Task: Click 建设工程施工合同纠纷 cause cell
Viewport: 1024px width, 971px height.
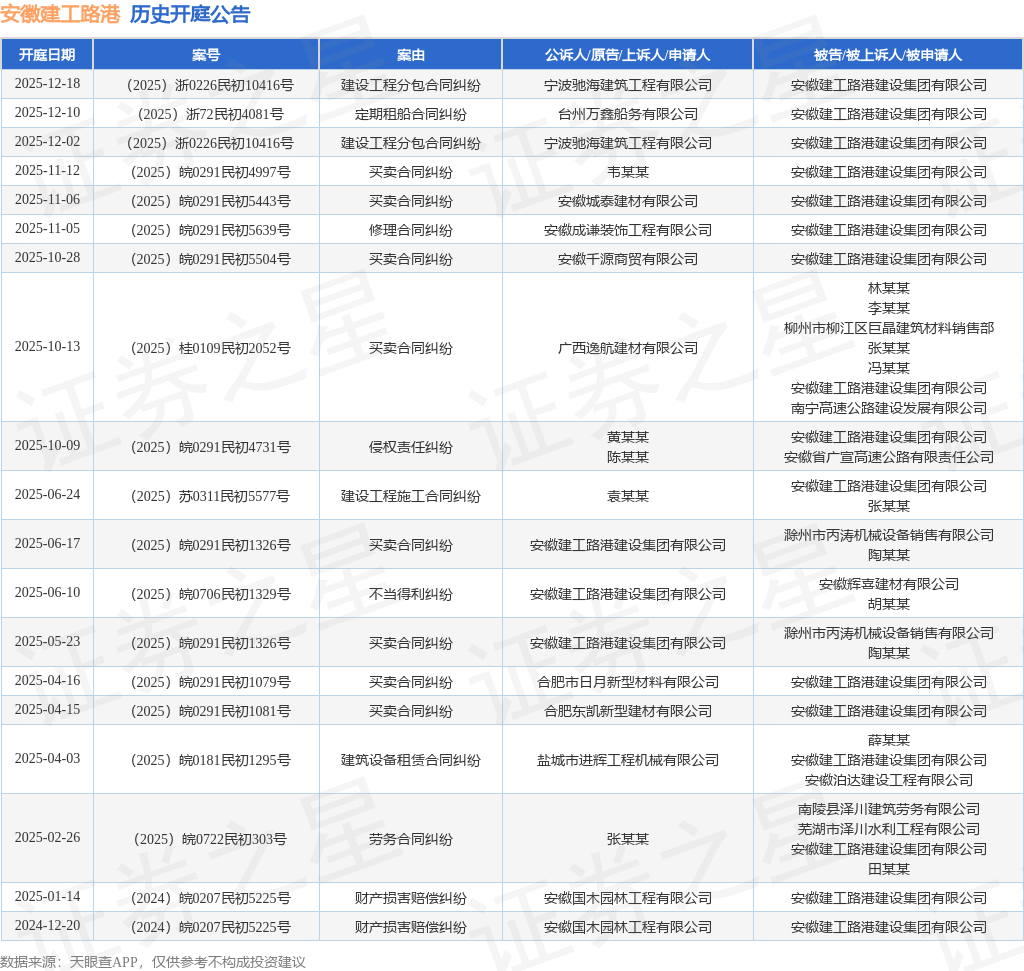Action: click(411, 496)
